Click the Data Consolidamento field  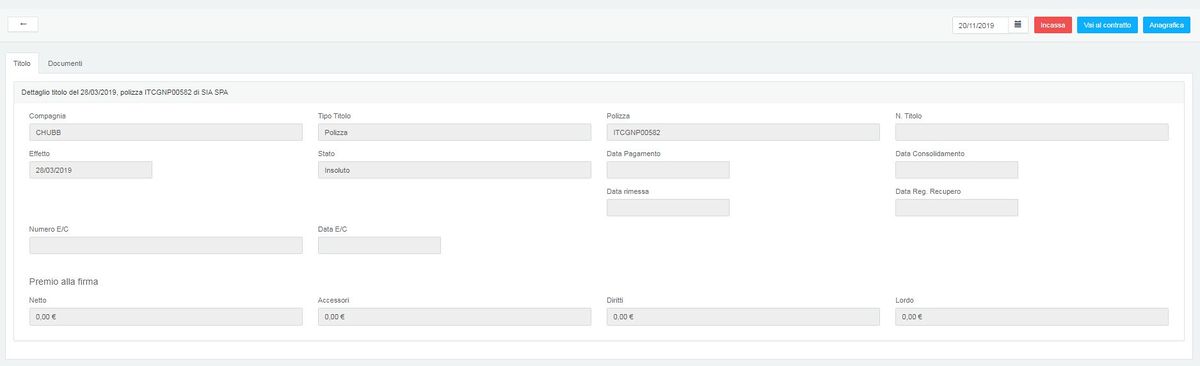click(957, 170)
